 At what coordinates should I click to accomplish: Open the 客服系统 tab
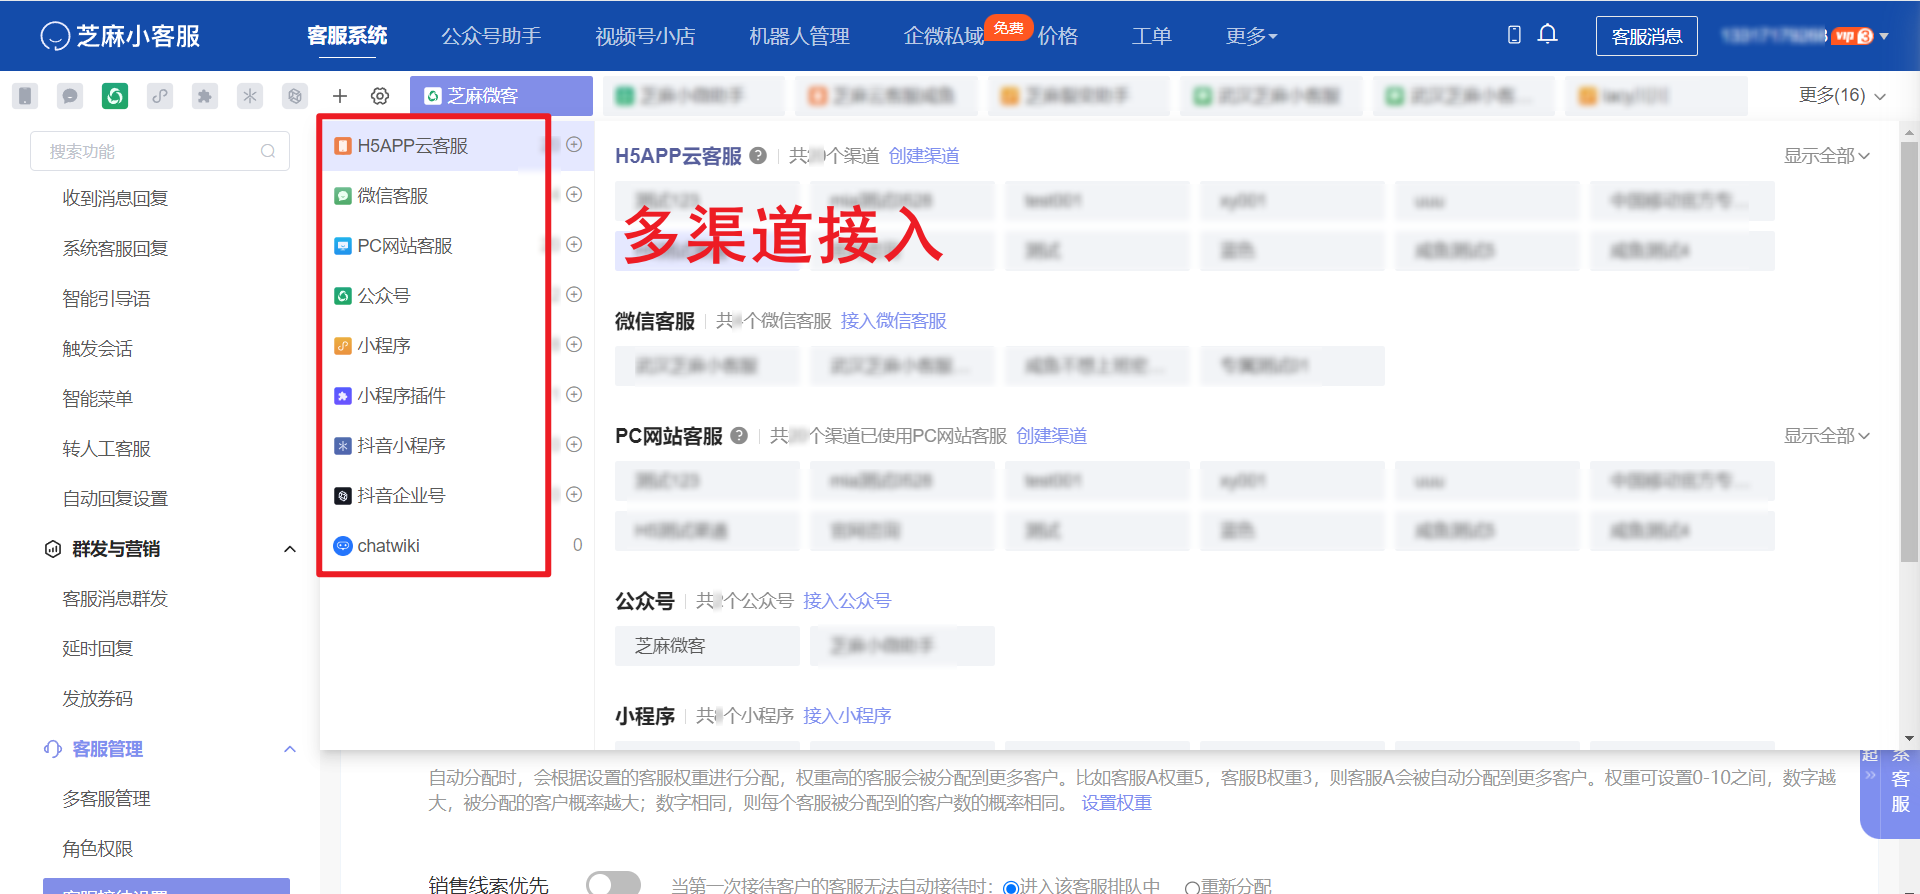pyautogui.click(x=347, y=36)
